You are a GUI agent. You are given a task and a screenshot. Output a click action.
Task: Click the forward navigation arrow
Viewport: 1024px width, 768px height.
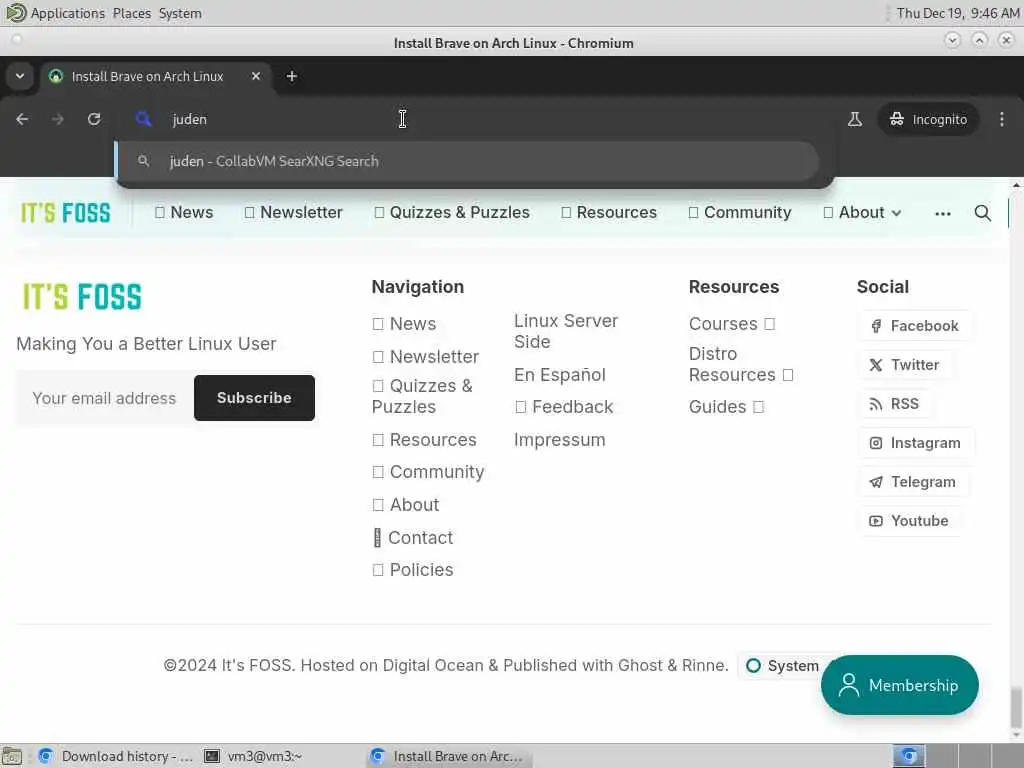point(58,119)
